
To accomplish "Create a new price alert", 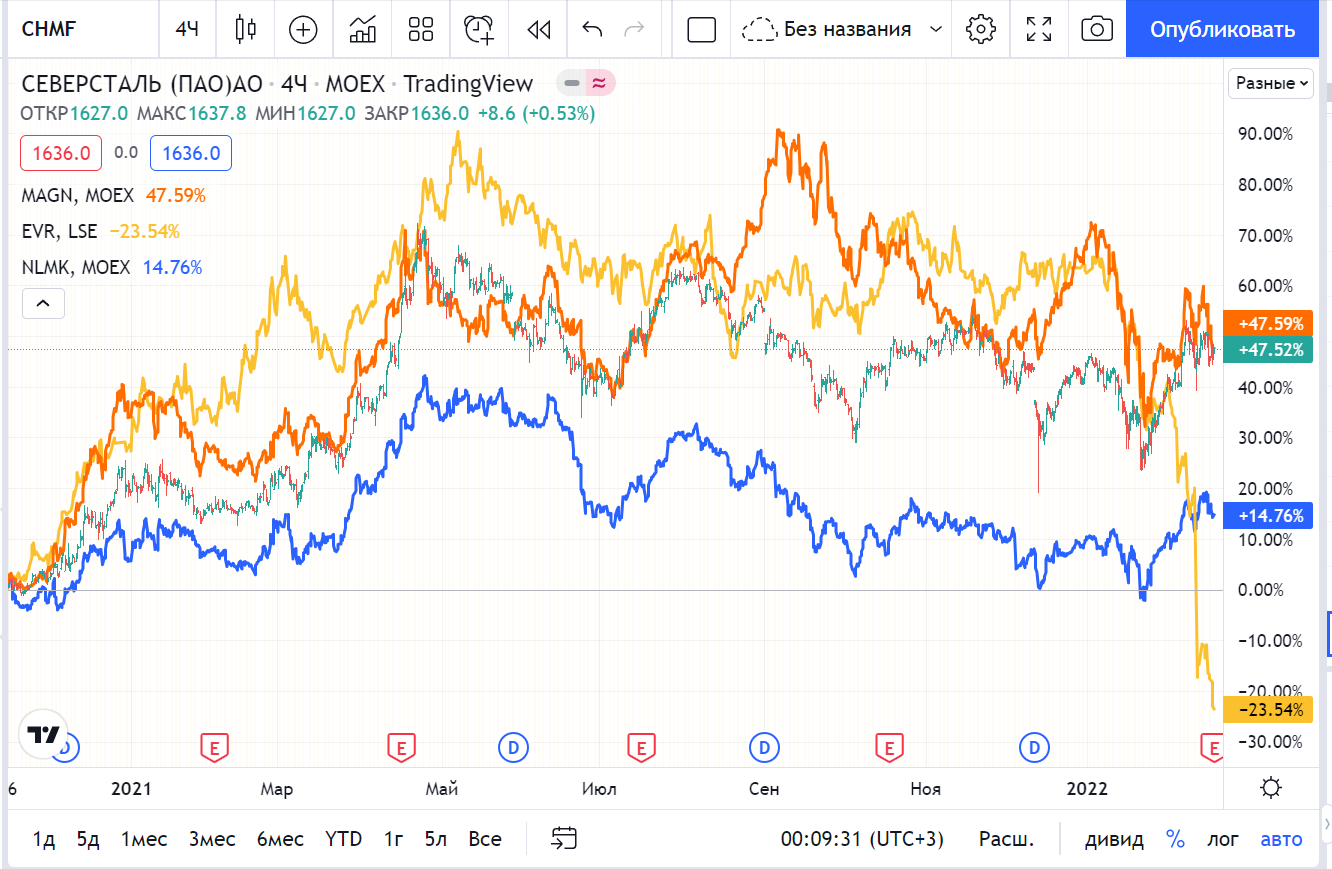I will click(x=480, y=29).
